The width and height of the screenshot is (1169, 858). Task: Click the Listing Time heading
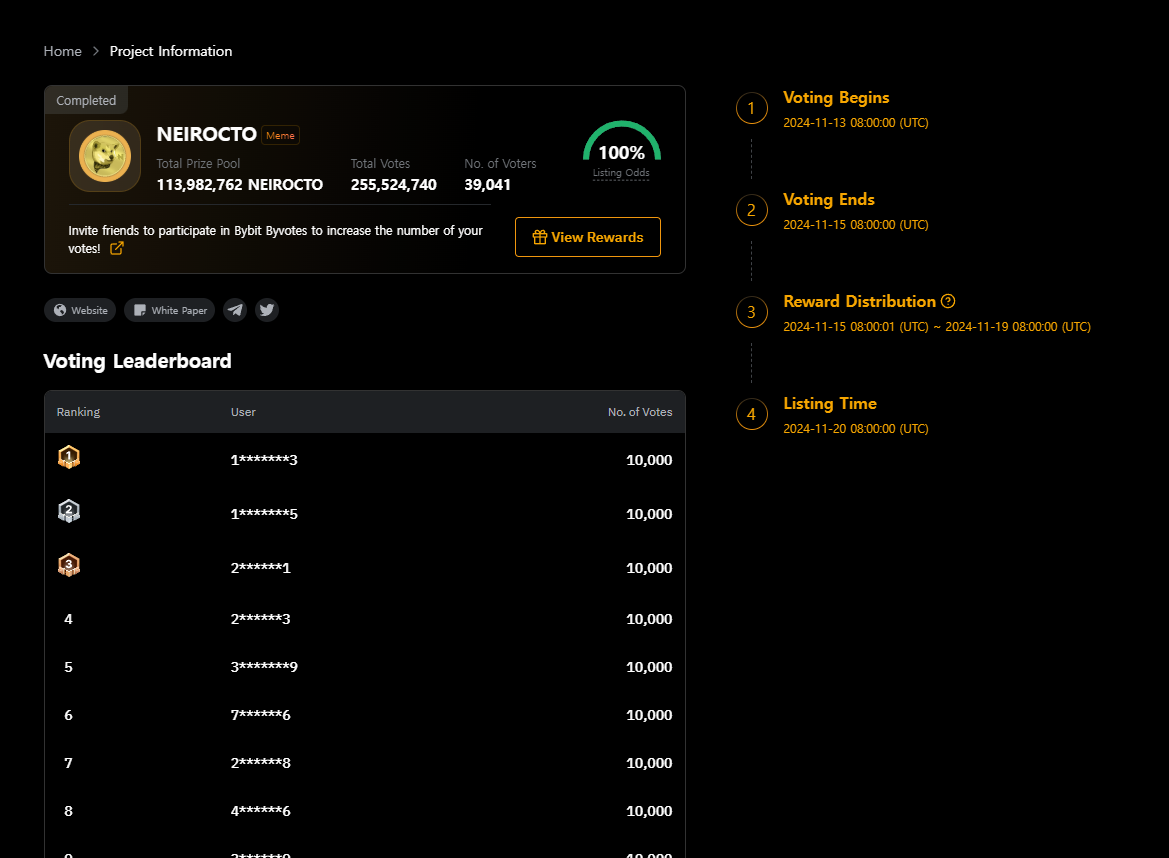click(830, 403)
